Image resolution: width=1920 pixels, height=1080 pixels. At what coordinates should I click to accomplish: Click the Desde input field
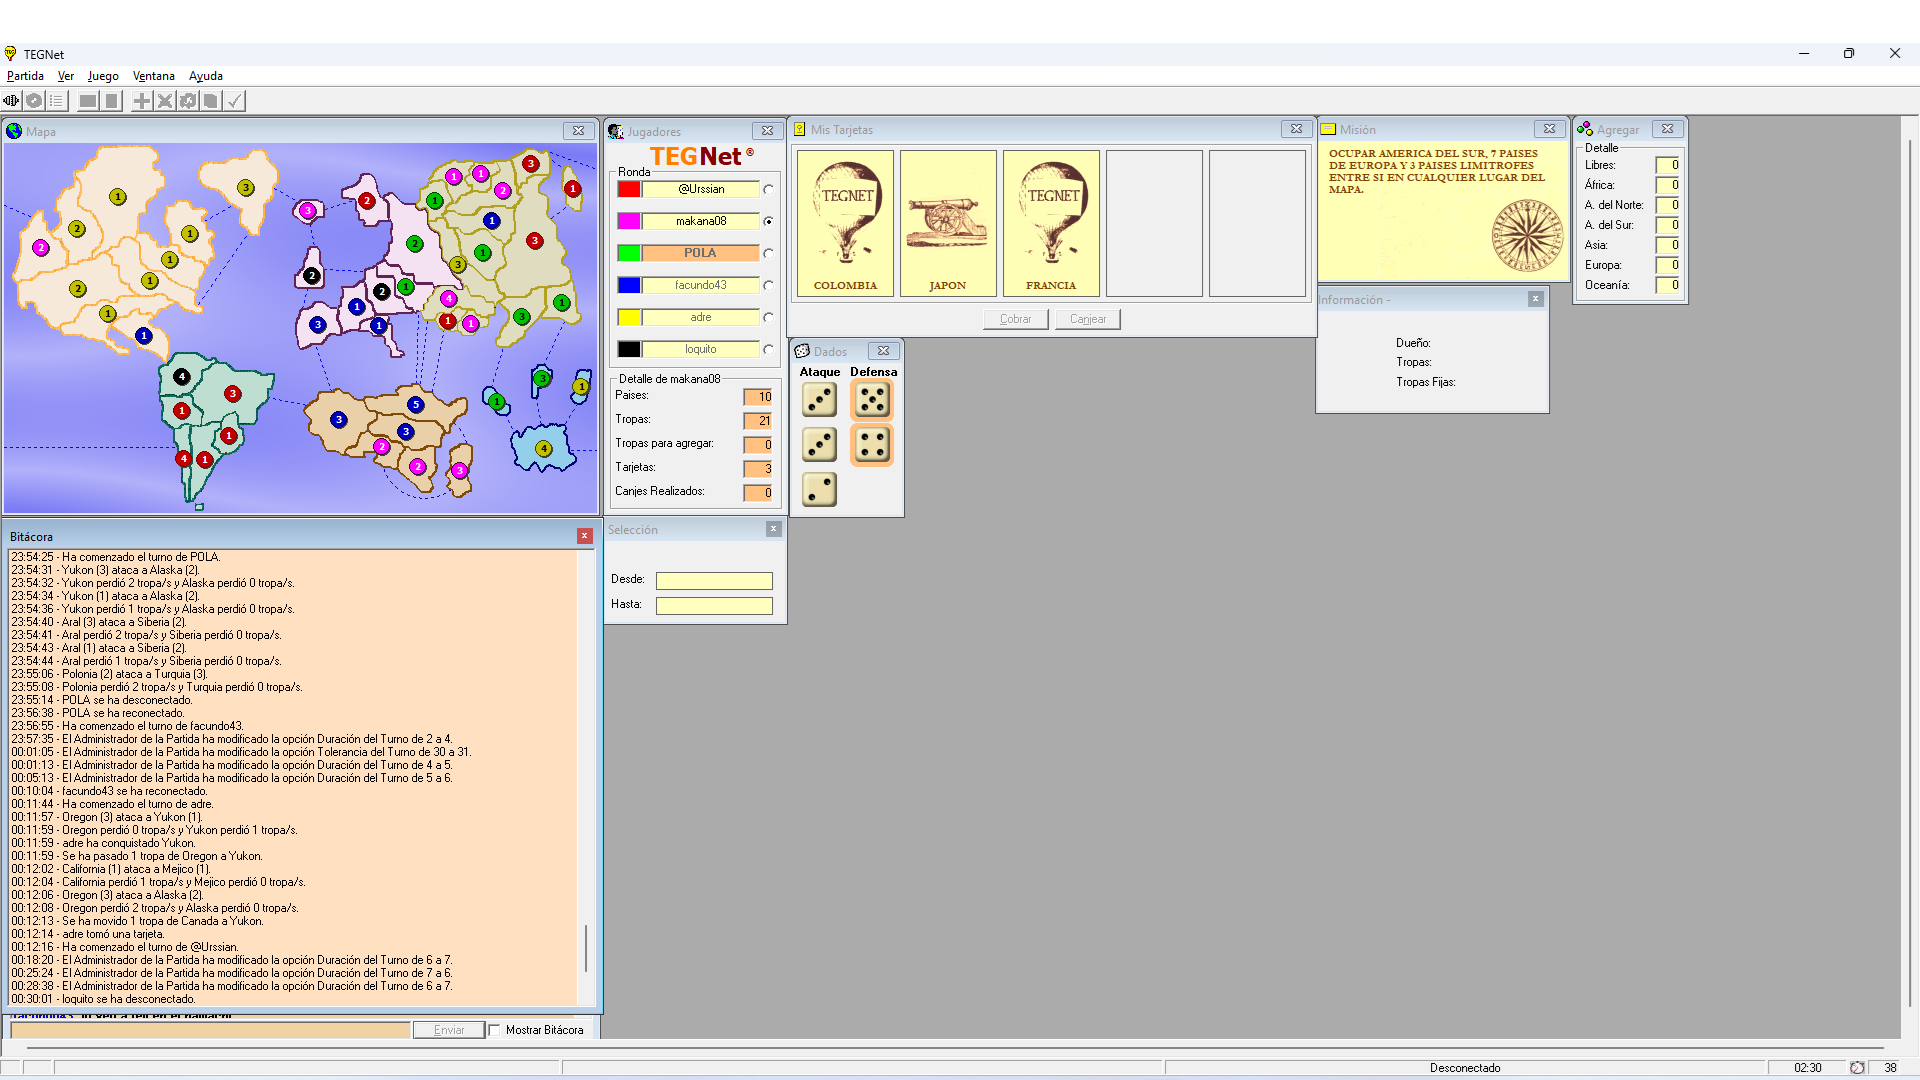point(713,581)
